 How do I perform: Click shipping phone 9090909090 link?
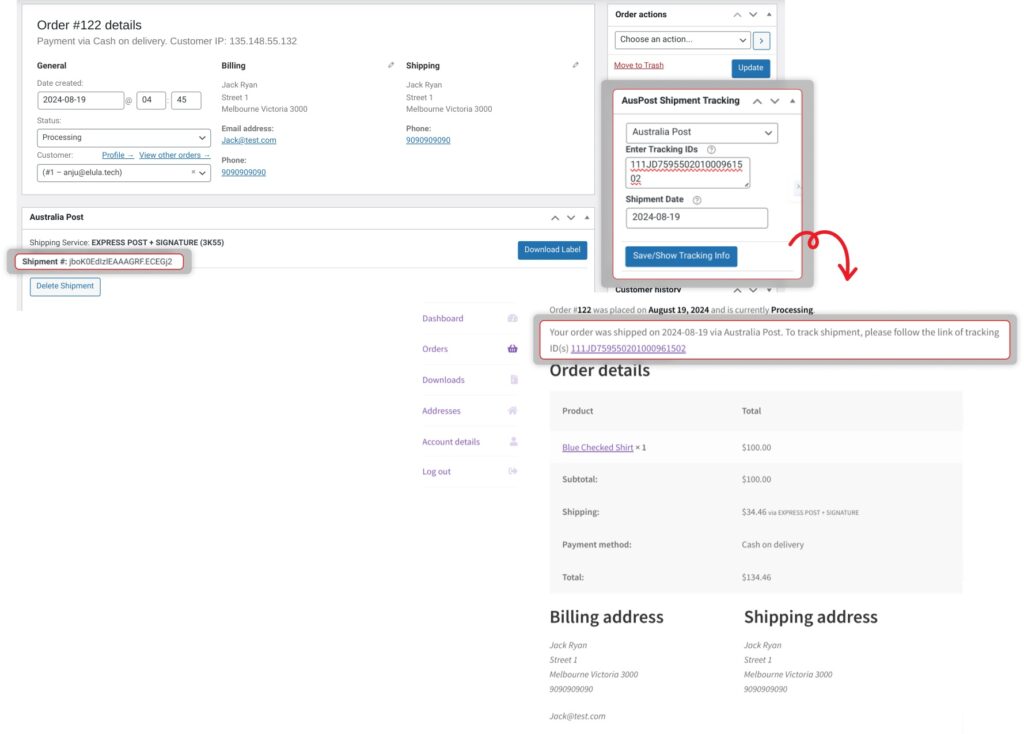428,140
